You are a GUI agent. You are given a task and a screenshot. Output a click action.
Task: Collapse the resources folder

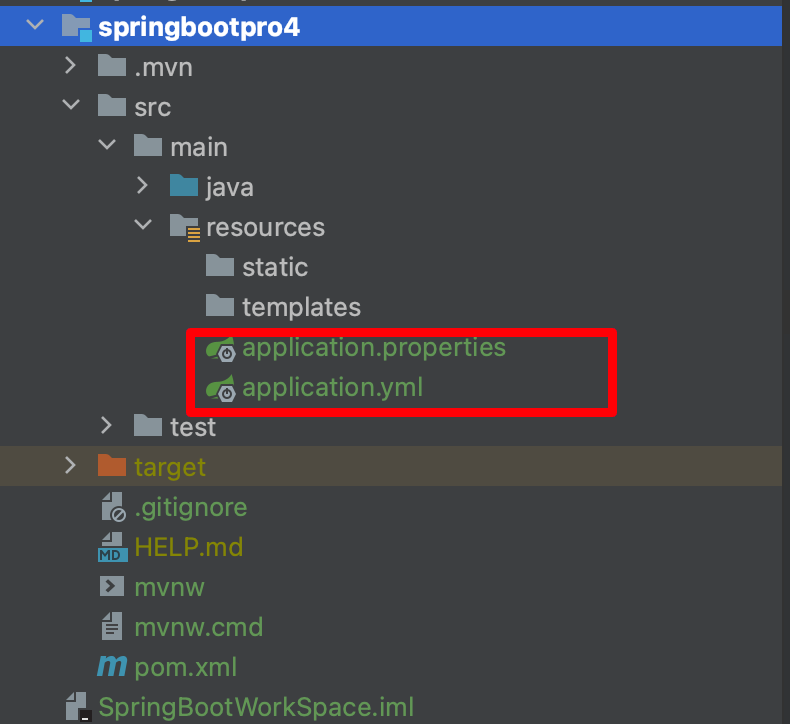[x=143, y=224]
